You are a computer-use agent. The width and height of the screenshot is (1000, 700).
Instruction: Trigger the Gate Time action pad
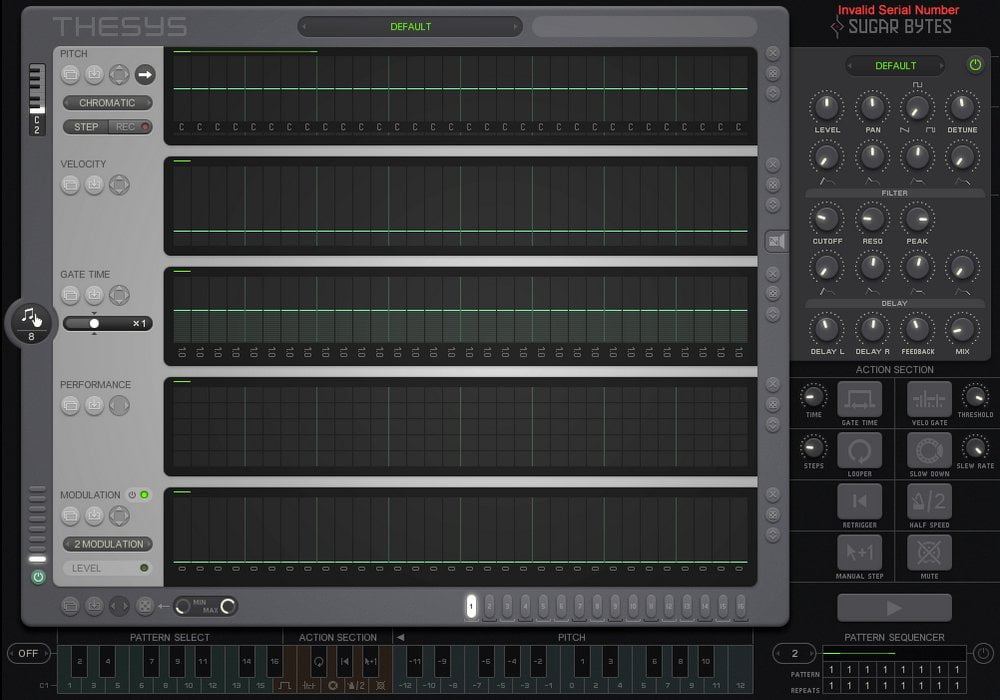(x=860, y=400)
